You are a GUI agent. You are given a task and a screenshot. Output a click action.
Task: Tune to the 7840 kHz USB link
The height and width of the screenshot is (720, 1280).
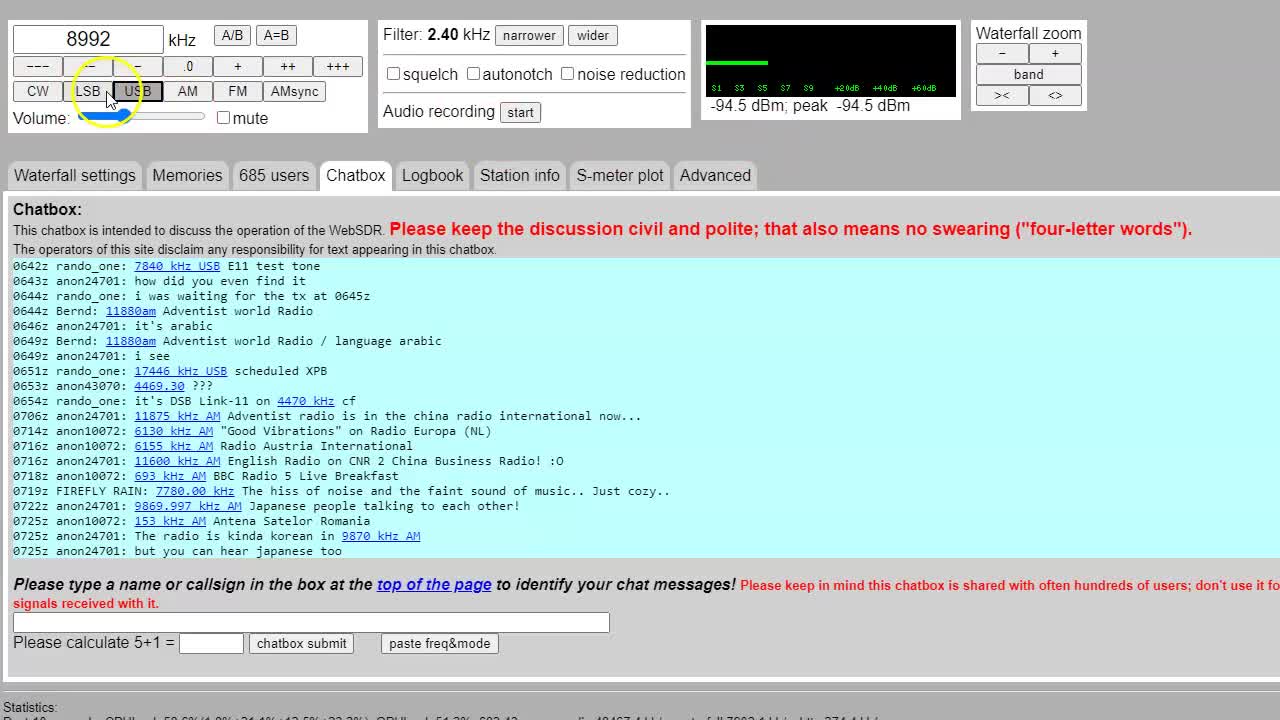177,266
